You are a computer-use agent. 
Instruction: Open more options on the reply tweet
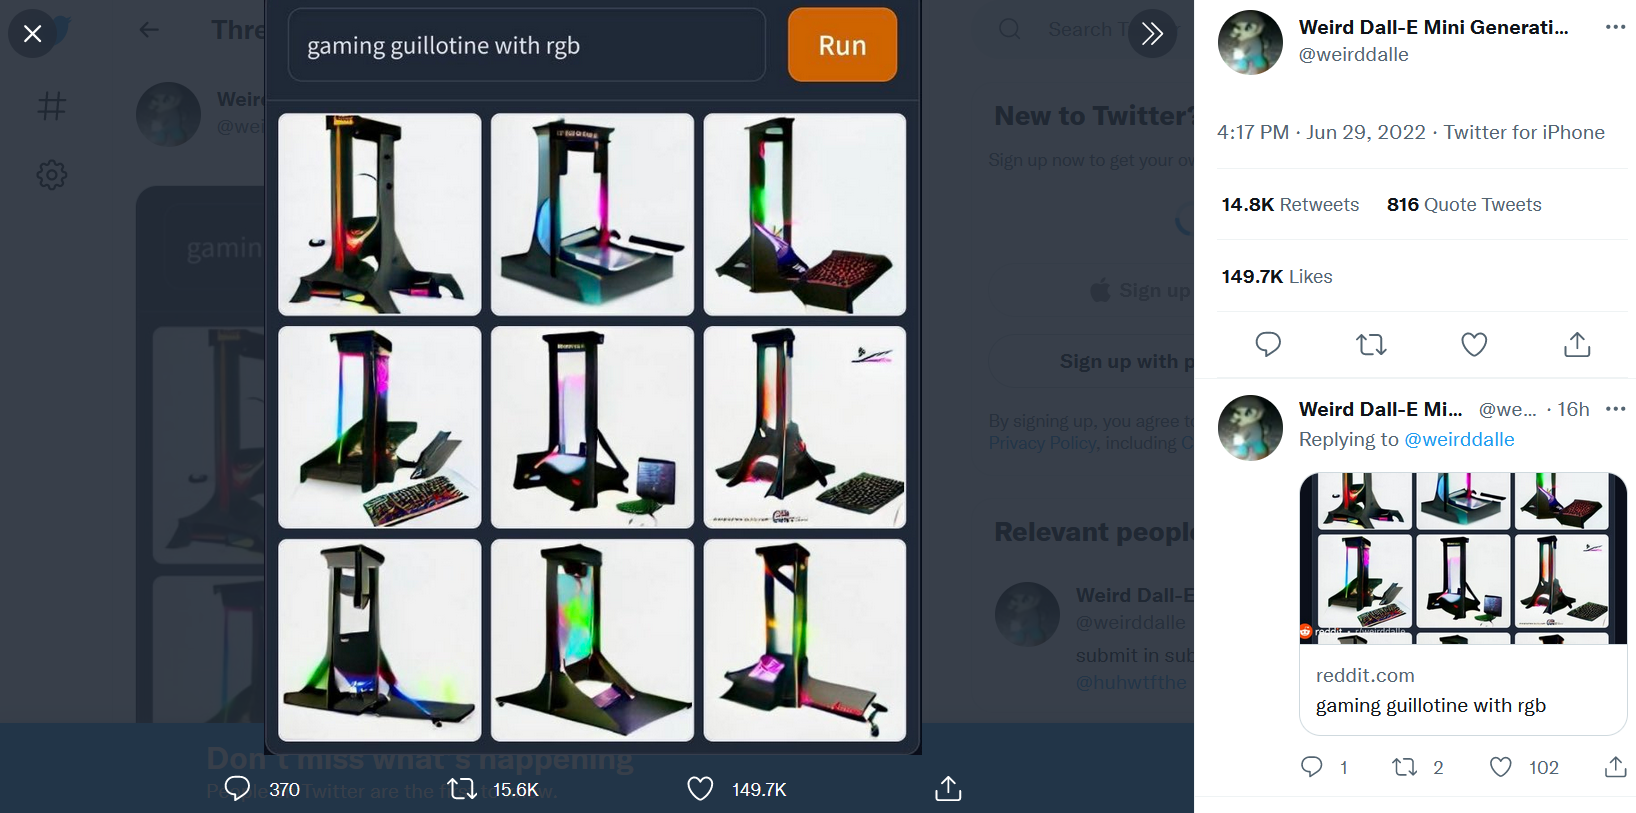click(x=1615, y=409)
